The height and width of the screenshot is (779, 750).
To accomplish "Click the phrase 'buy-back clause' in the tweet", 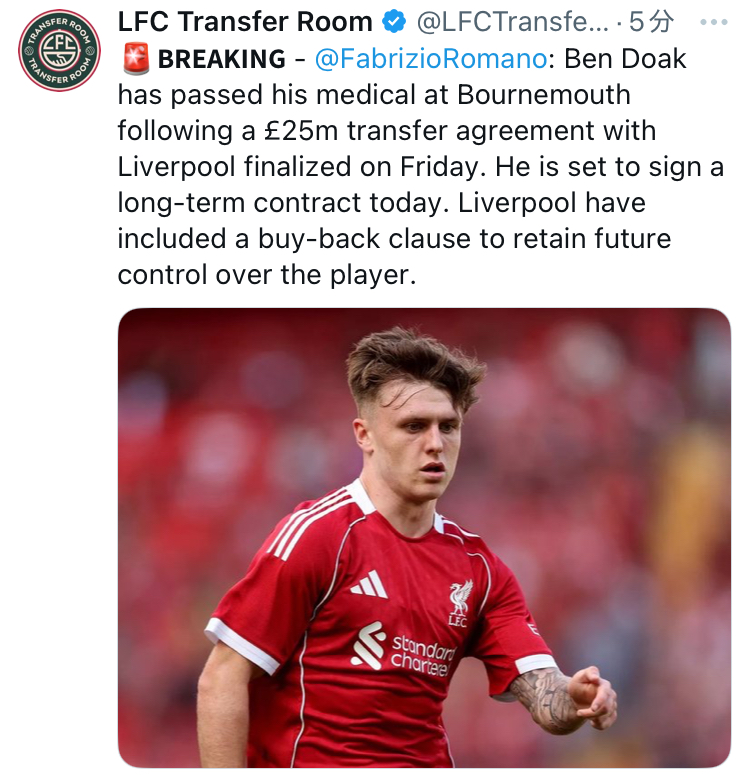I will pyautogui.click(x=364, y=238).
